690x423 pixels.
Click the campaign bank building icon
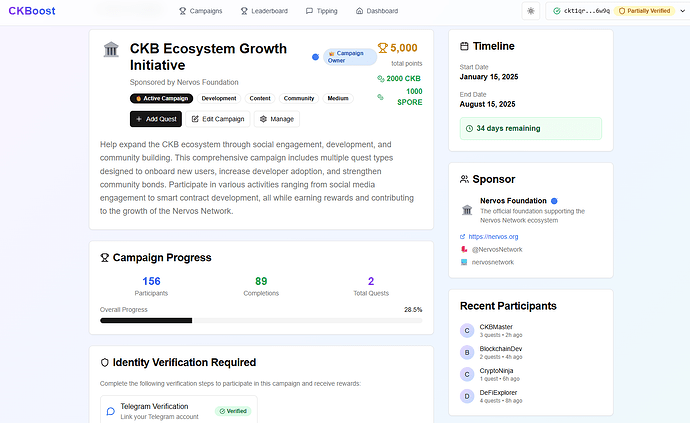[111, 49]
